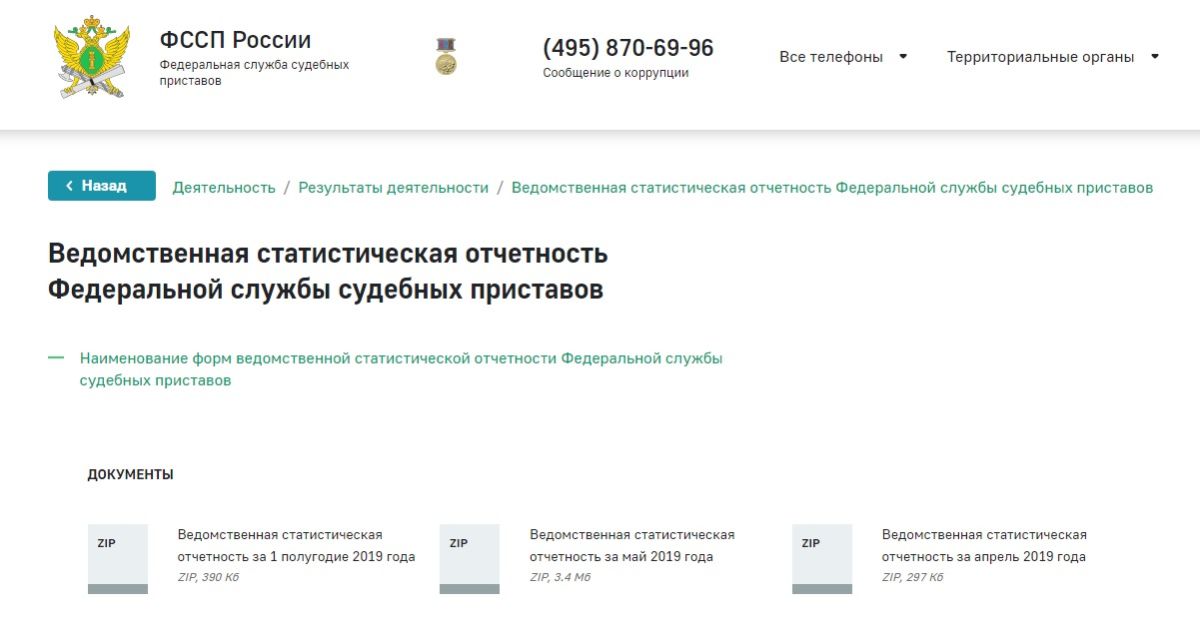Click the green dash icon beside Наименование форм
Screen dimensions: 1200x634
[x=56, y=358]
